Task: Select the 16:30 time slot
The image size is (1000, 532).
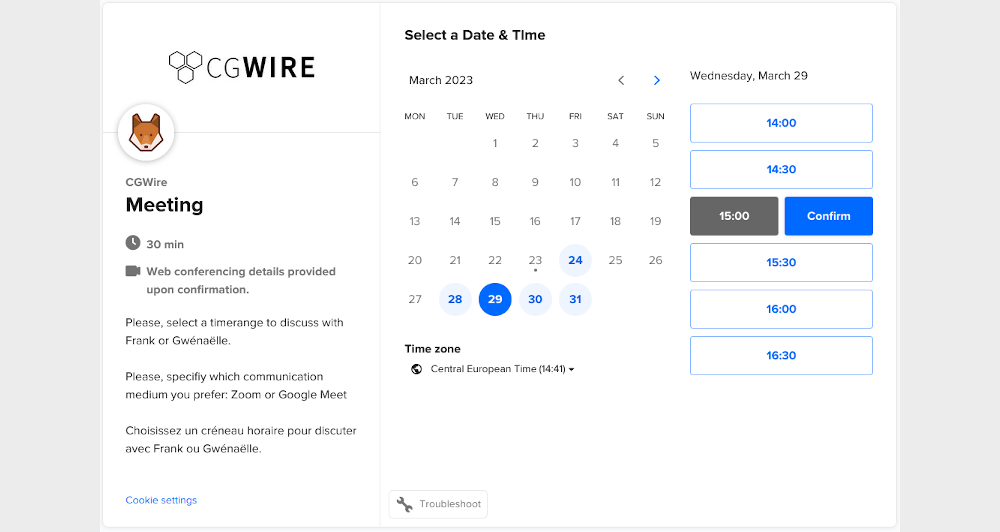Action: [x=781, y=355]
